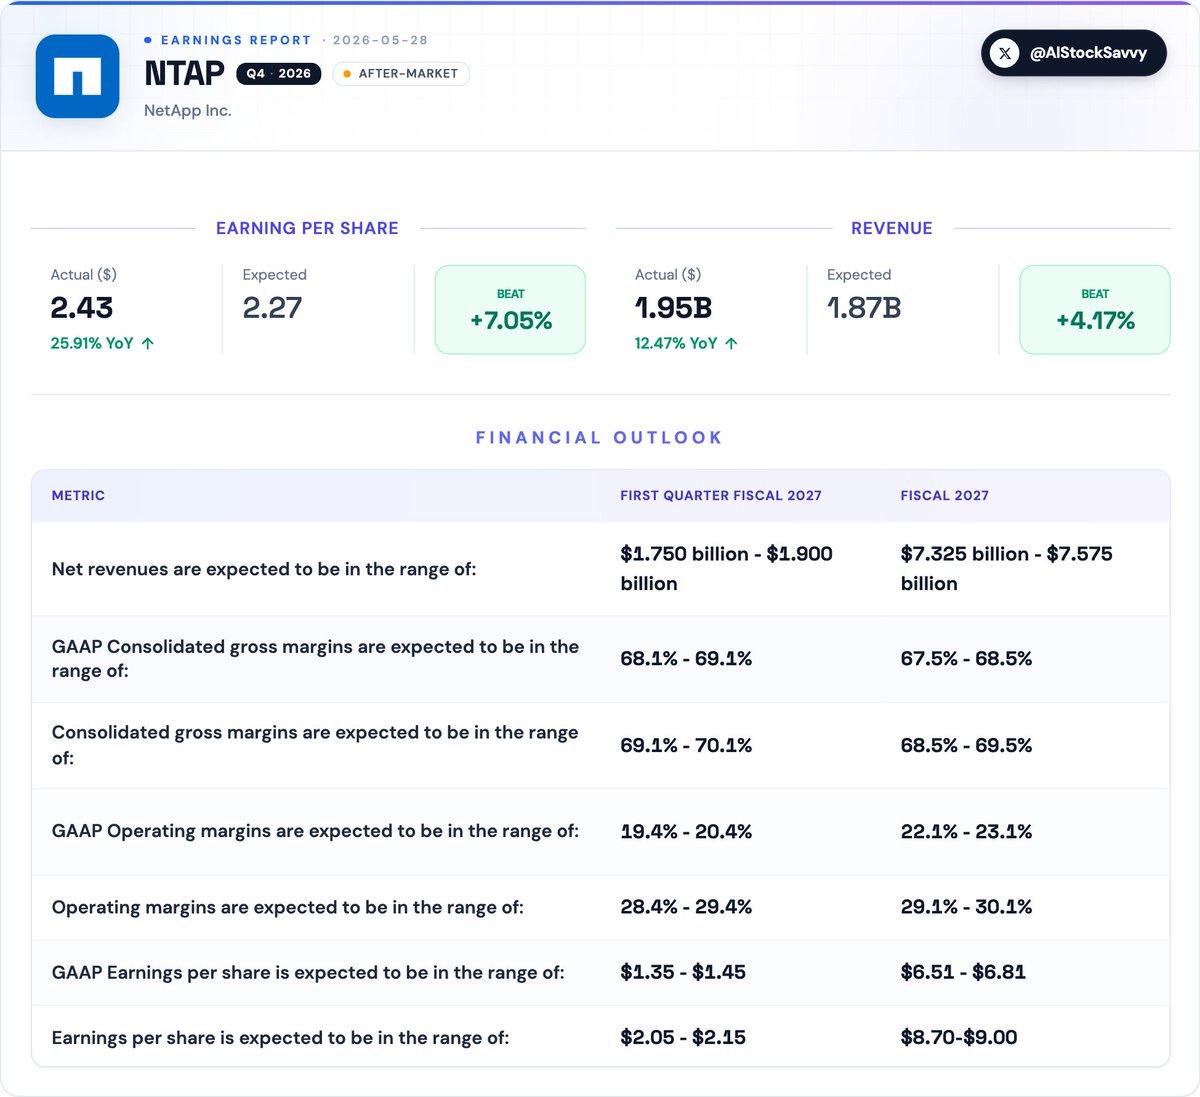Click the EPS YoY green up arrow
This screenshot has height=1097, width=1200.
pos(148,343)
